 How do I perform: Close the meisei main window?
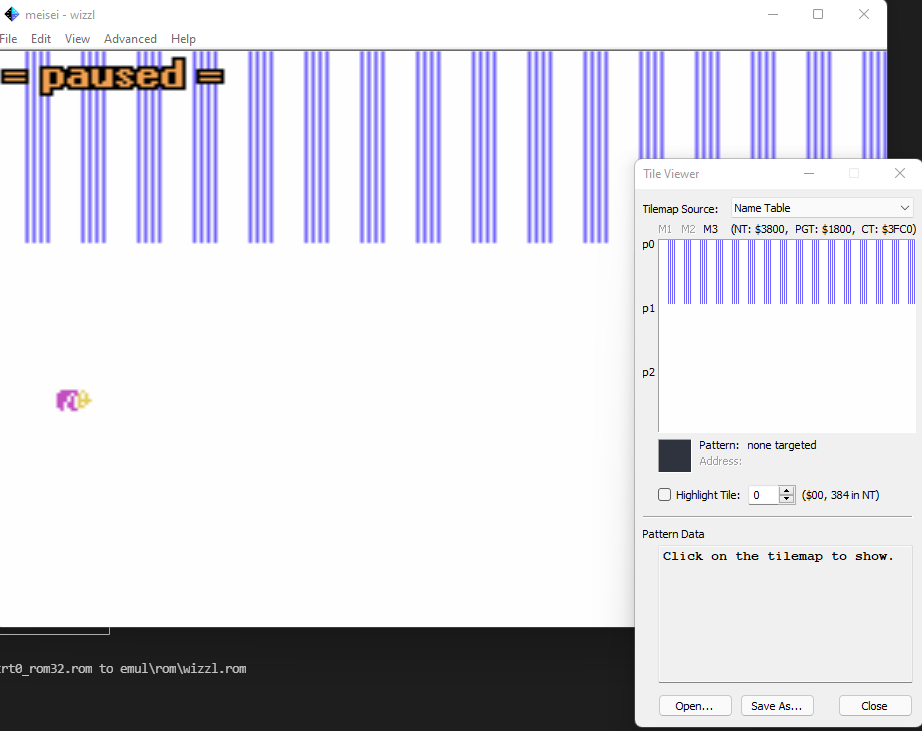click(x=863, y=14)
